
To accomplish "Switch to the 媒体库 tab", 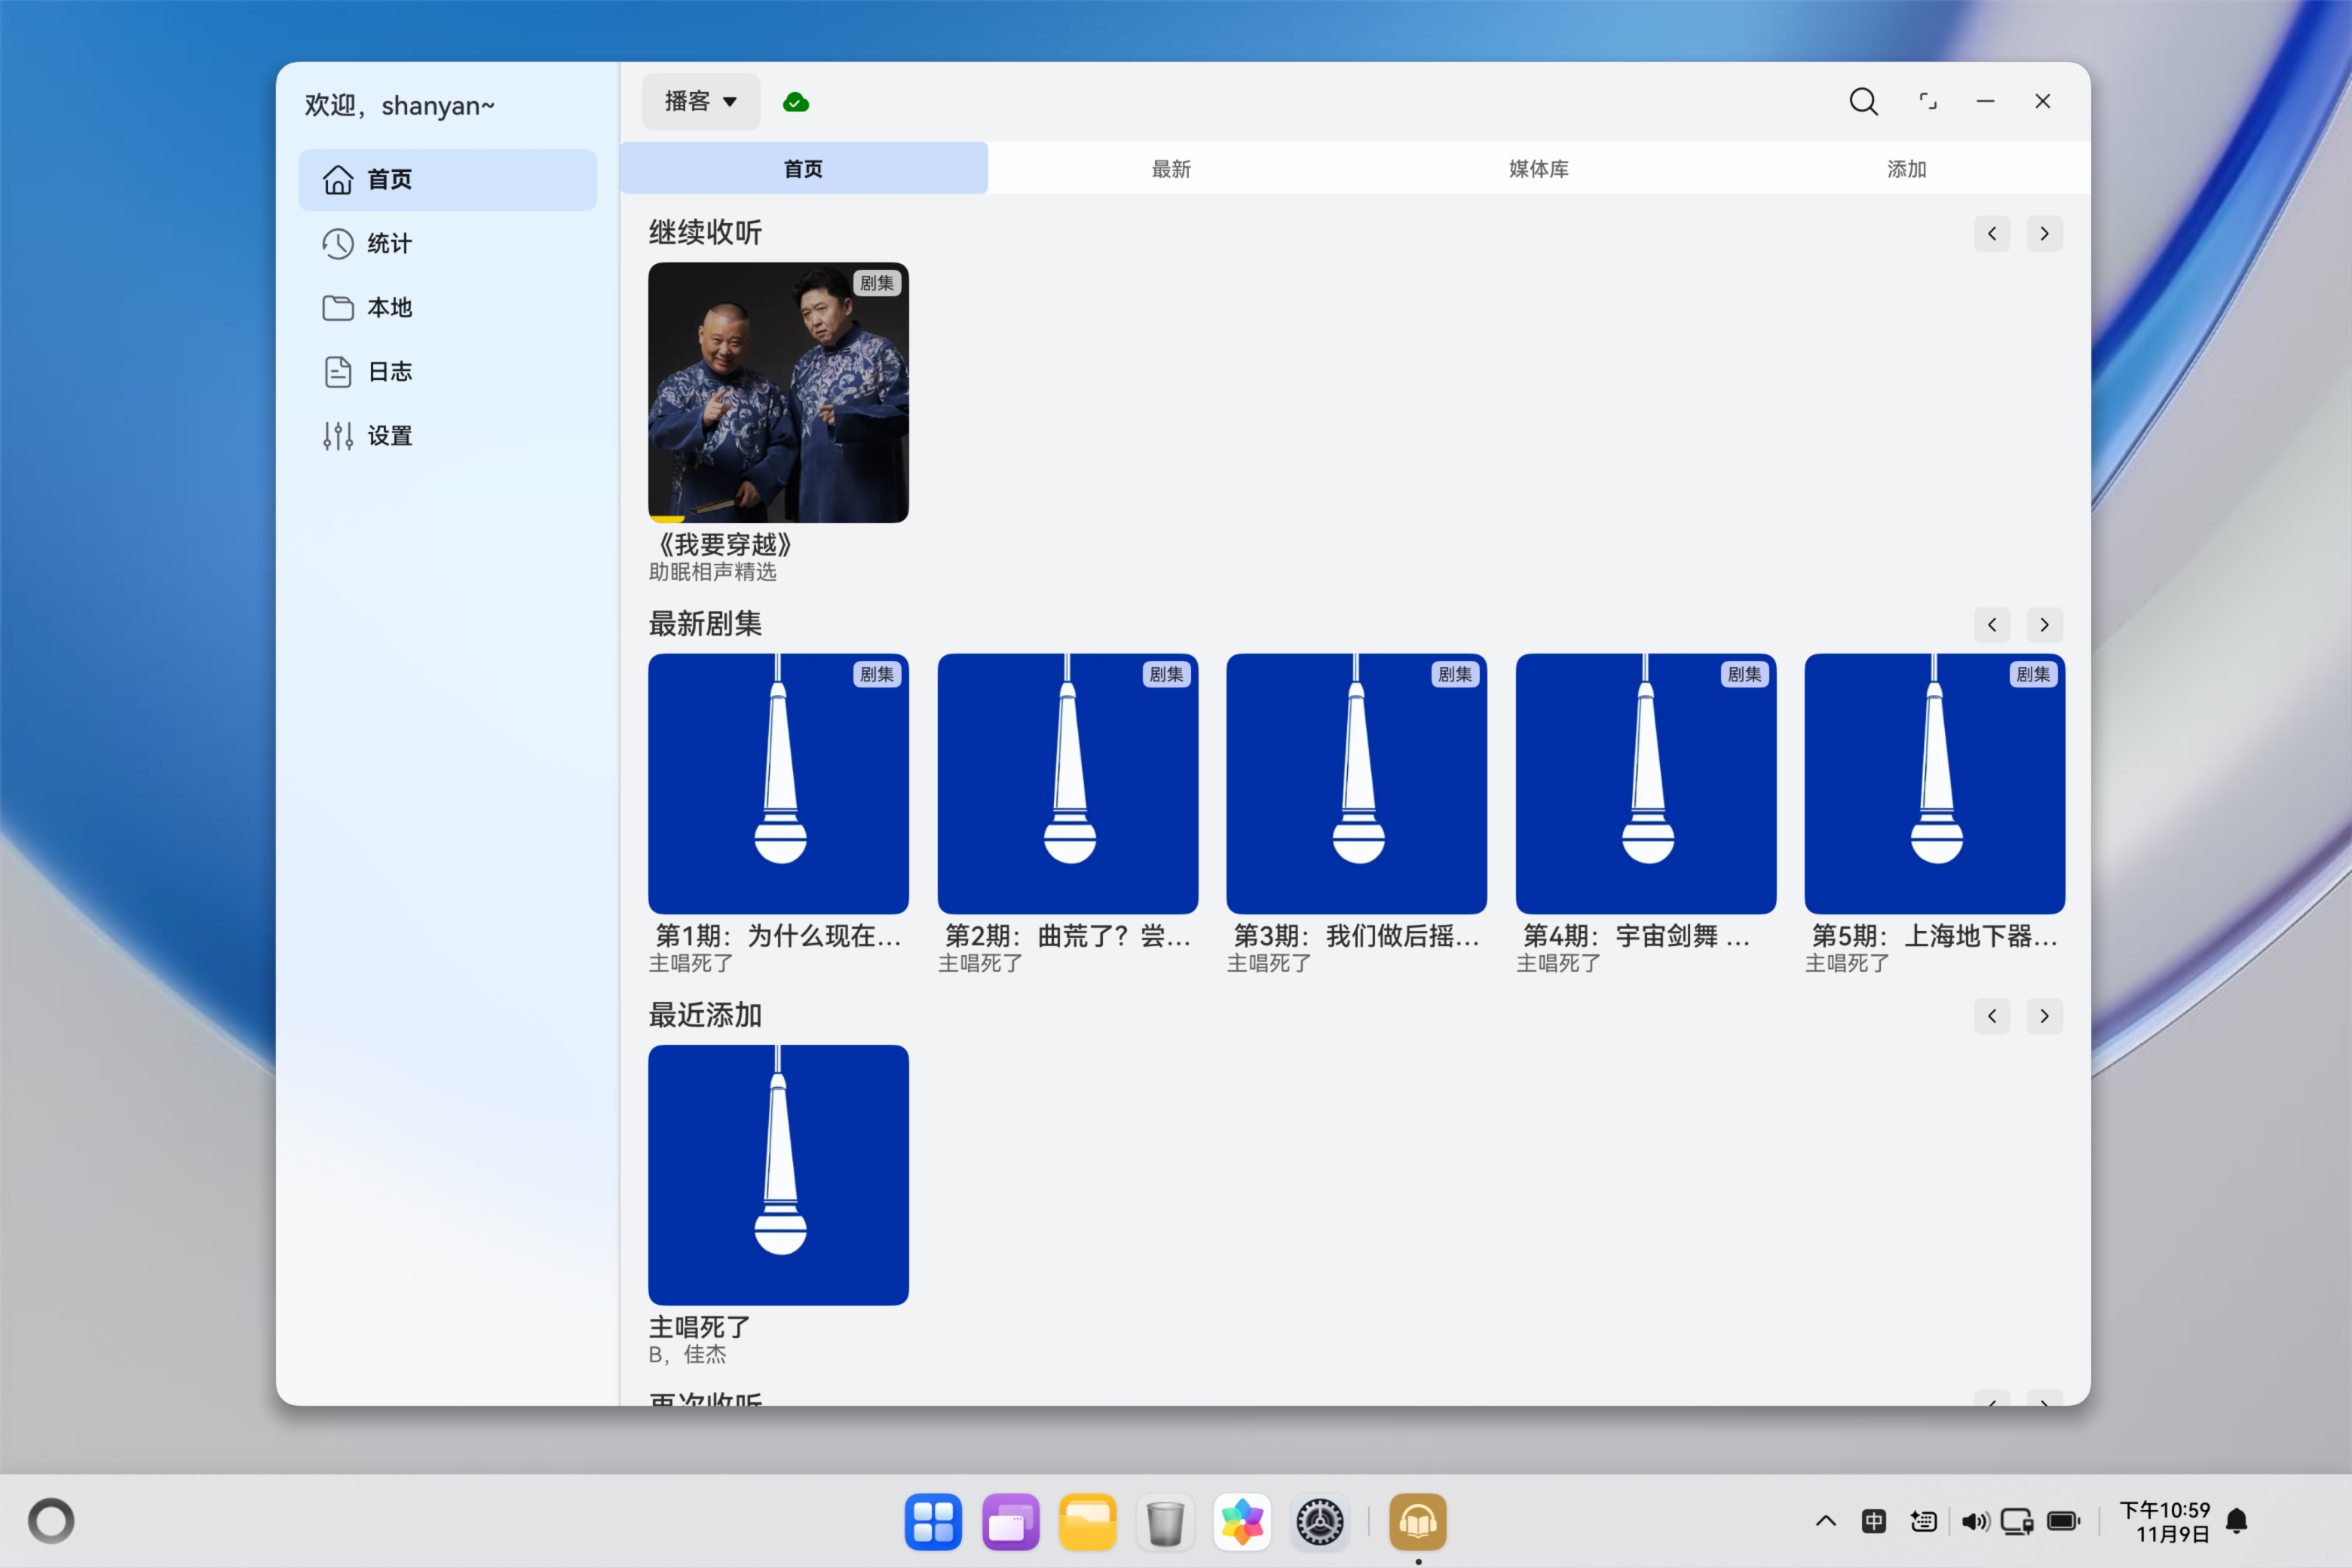I will [x=1538, y=168].
